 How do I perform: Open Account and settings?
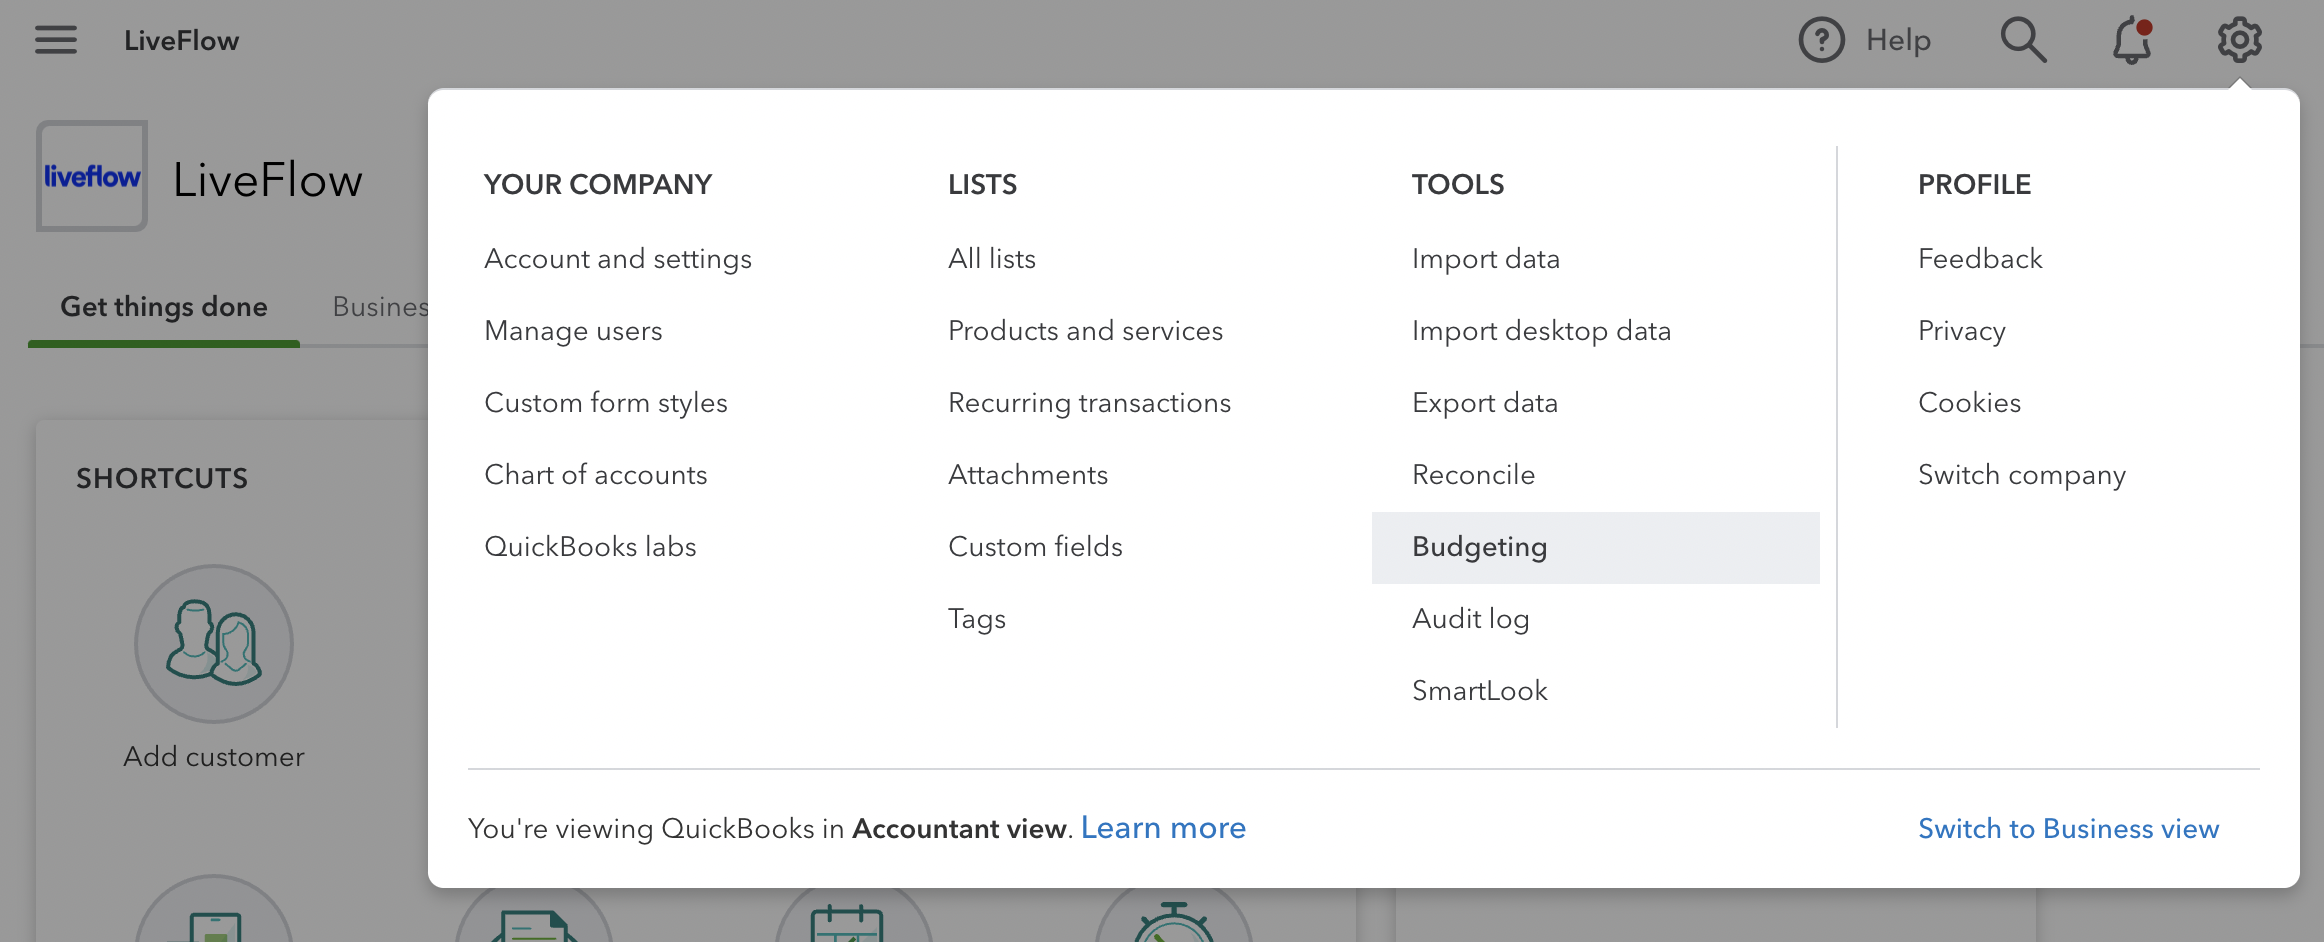click(618, 258)
